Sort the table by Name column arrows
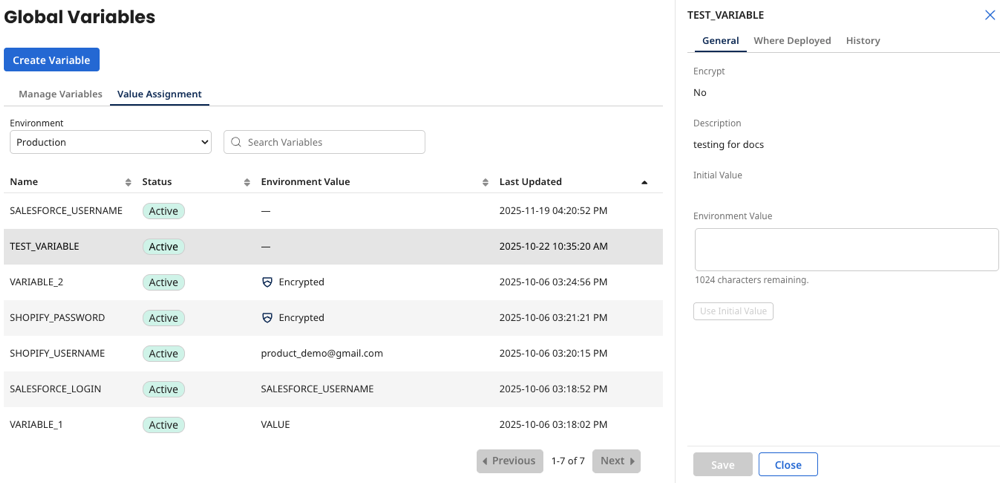This screenshot has width=1000, height=483. pos(128,182)
